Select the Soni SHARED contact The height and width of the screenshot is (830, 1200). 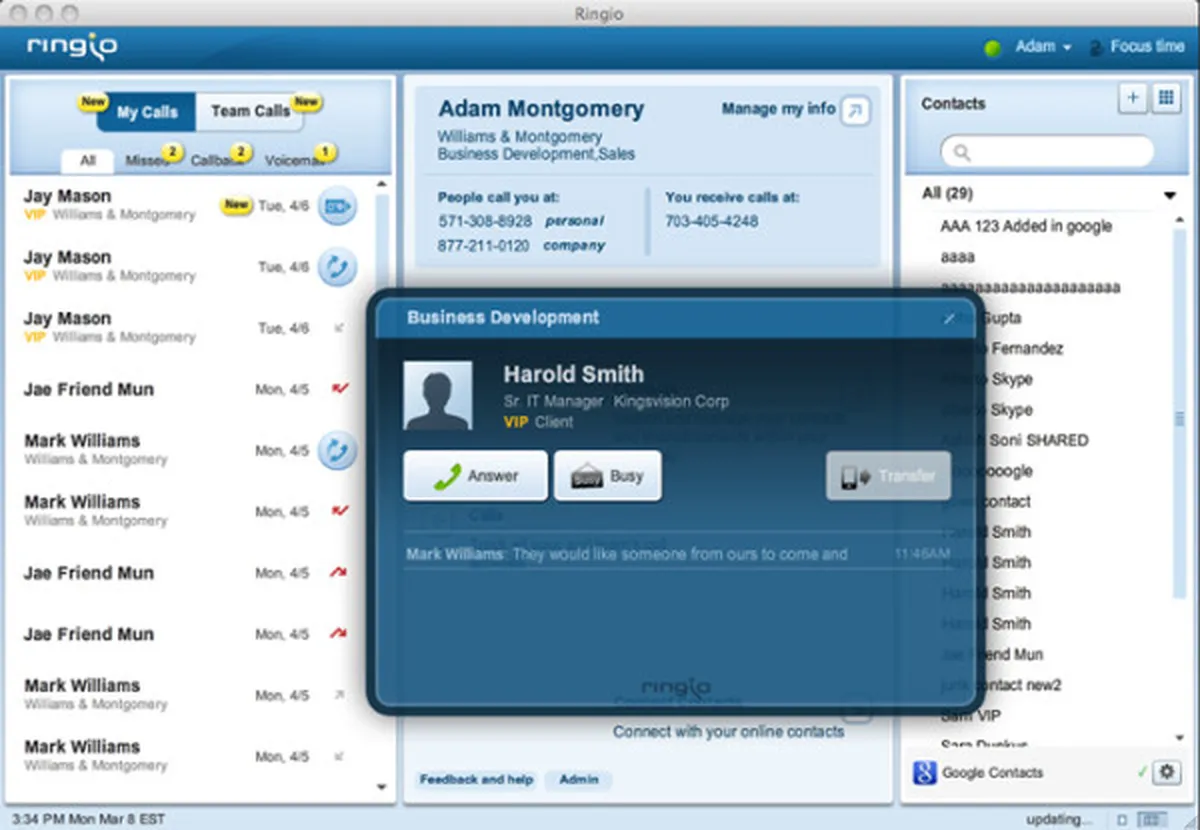[1014, 440]
